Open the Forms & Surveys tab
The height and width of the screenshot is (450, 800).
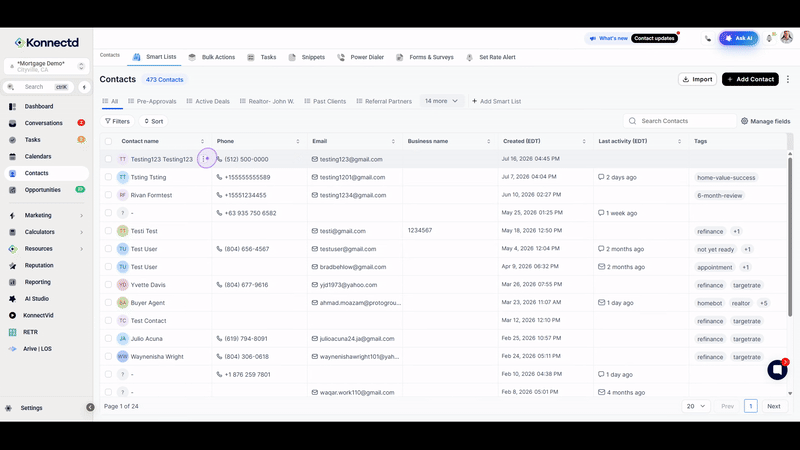click(x=425, y=57)
